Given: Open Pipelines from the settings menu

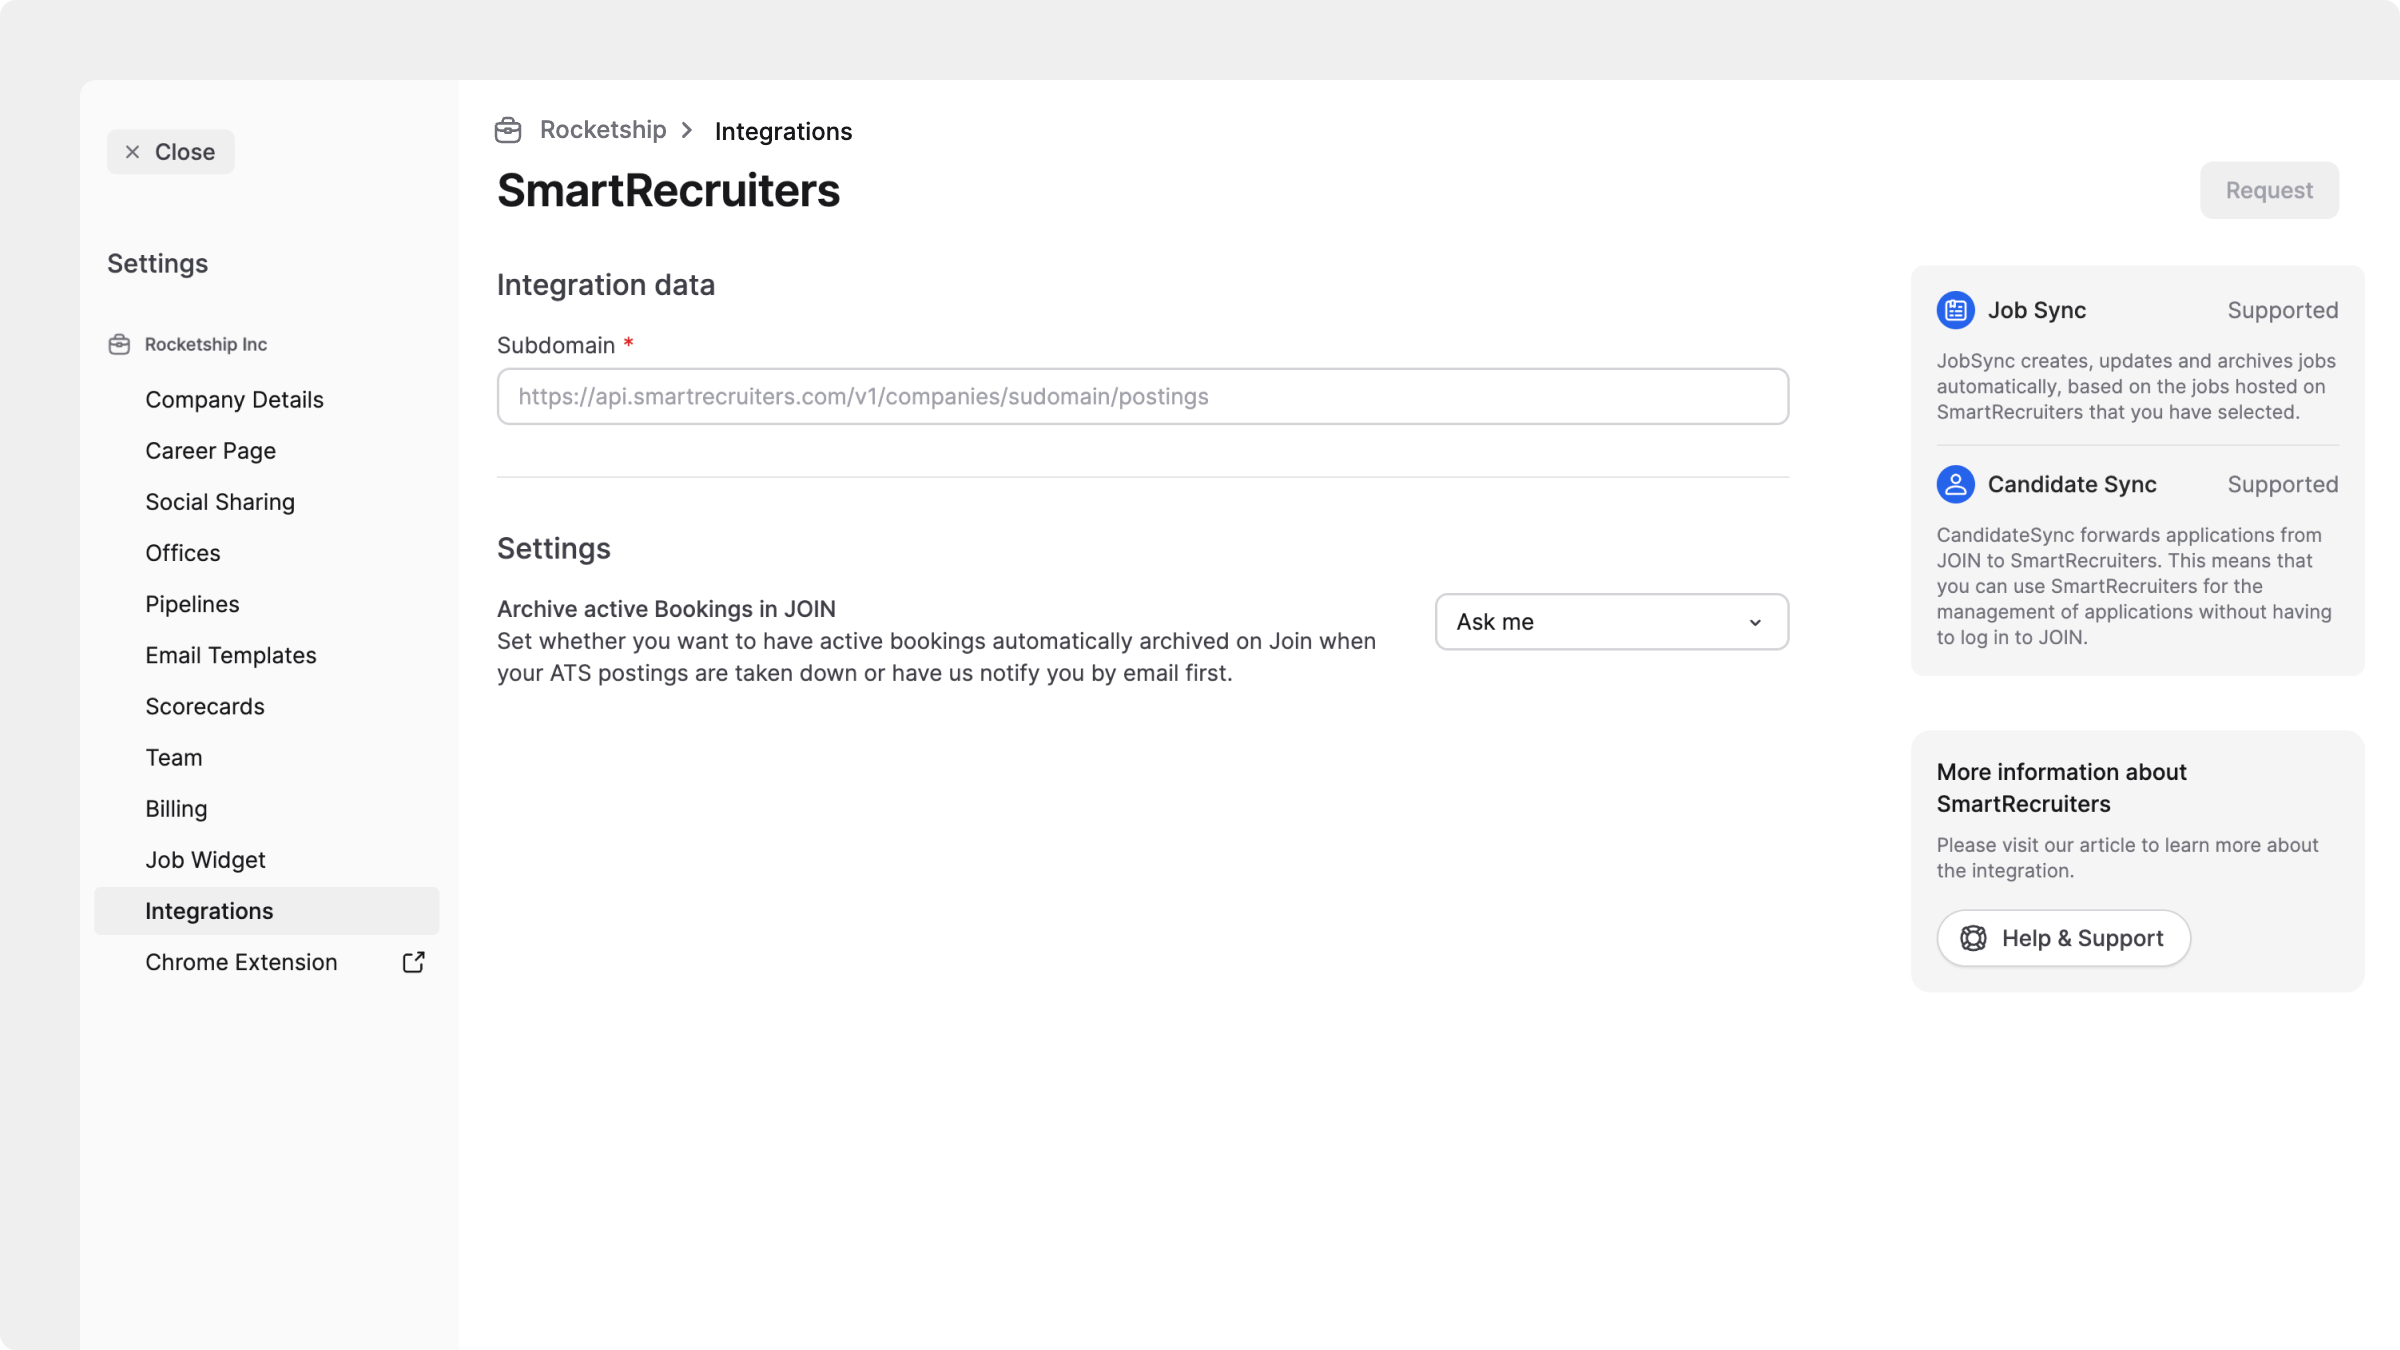Looking at the screenshot, I should (192, 604).
